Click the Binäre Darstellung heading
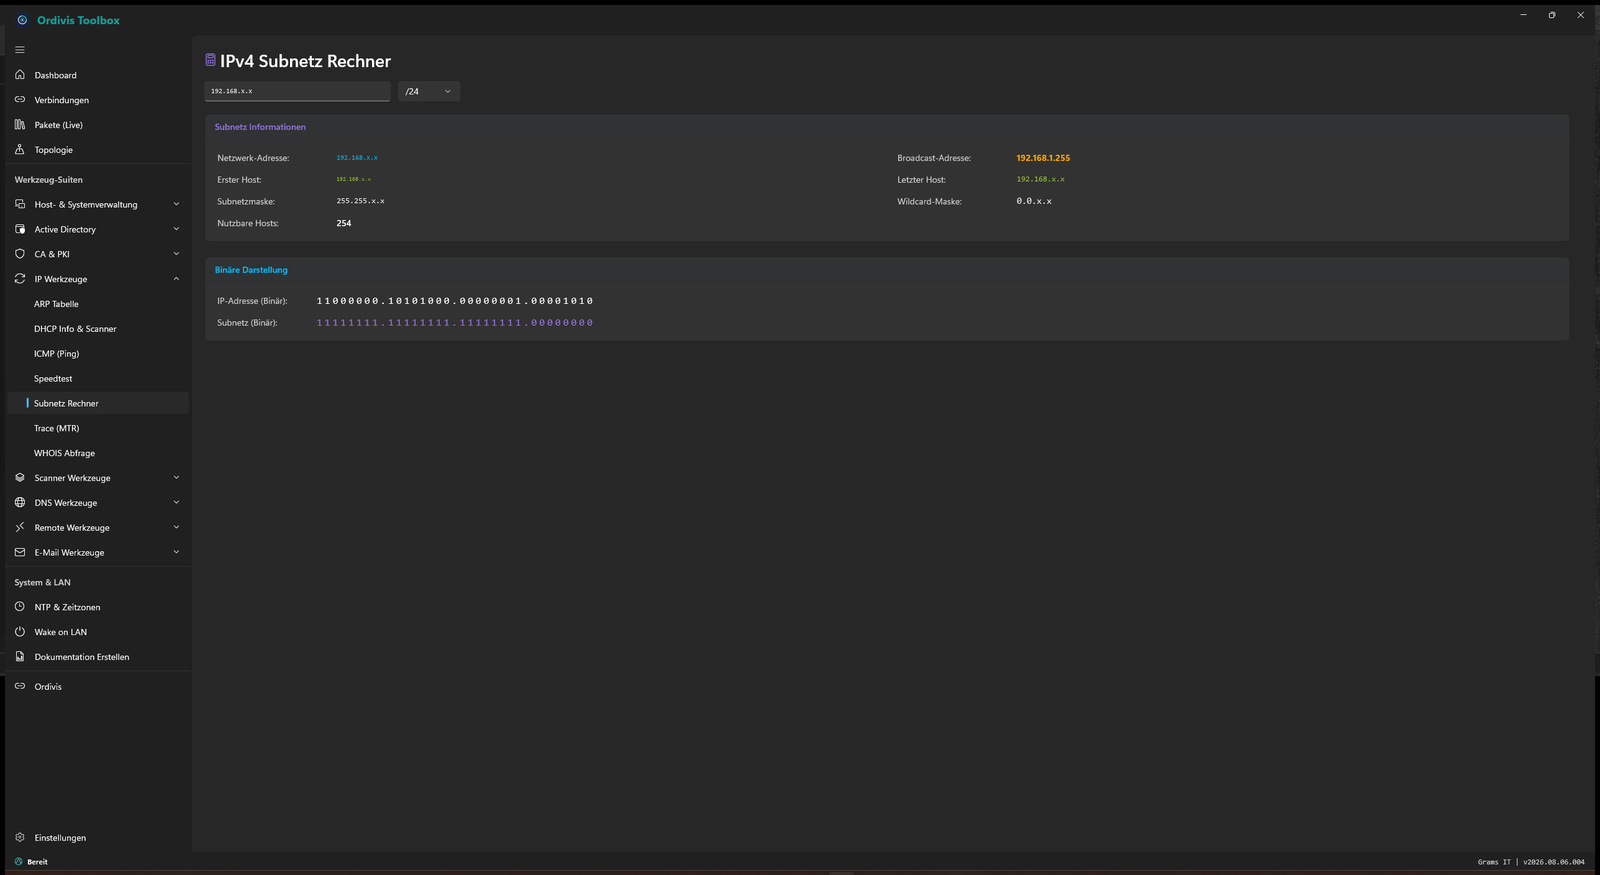This screenshot has height=875, width=1600. coord(251,270)
